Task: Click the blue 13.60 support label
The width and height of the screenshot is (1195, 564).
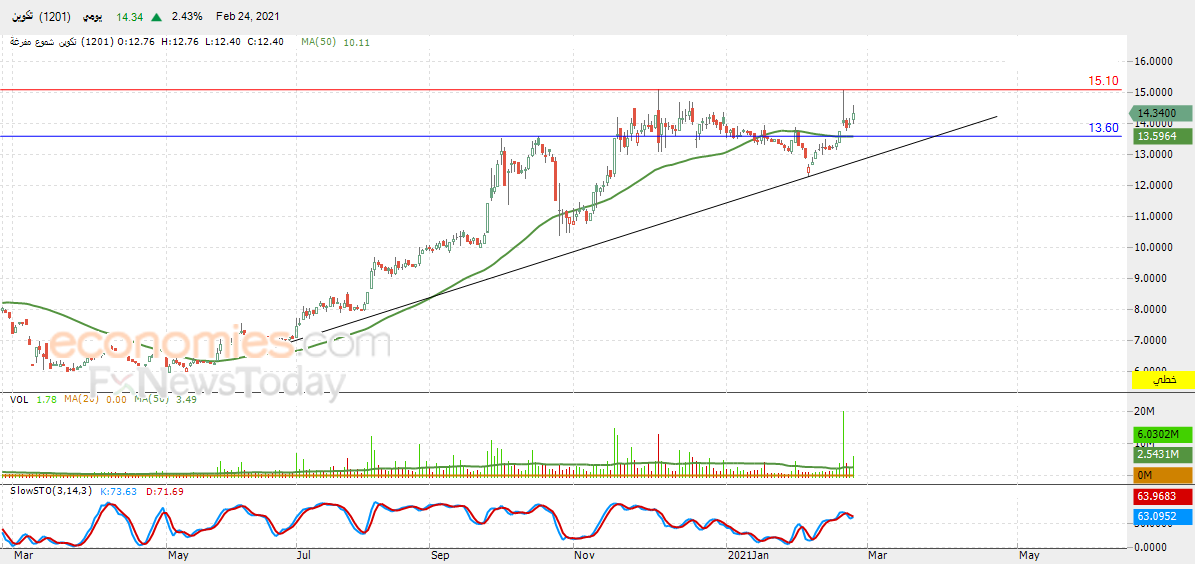Action: (x=1103, y=128)
